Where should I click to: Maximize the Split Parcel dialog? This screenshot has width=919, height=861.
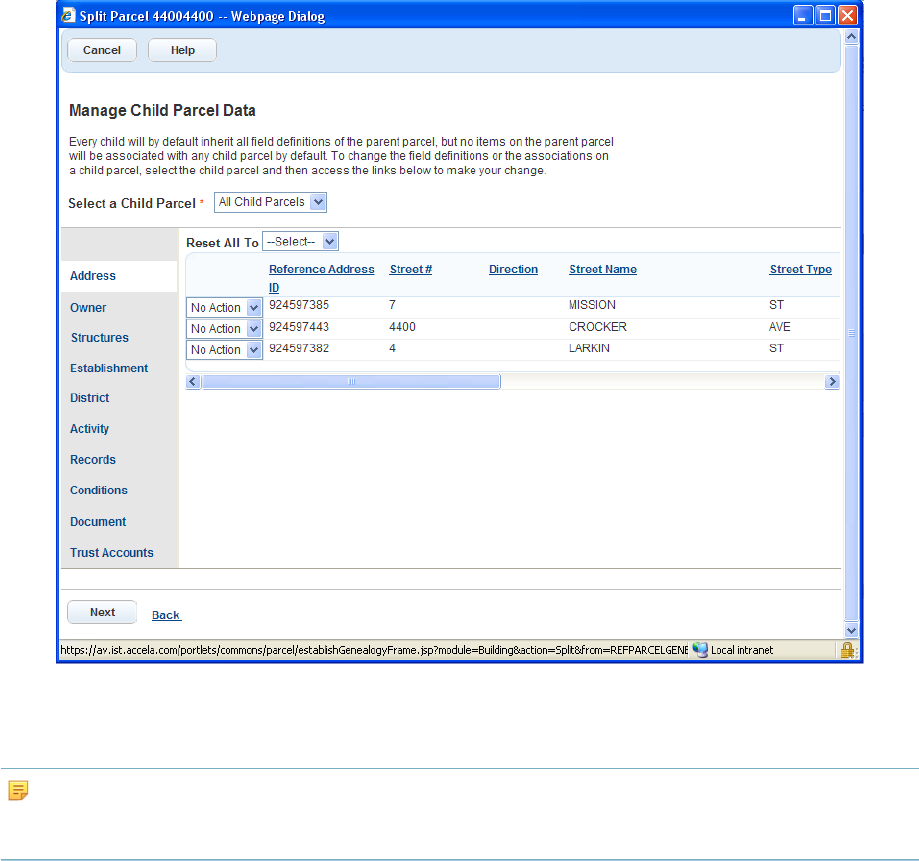click(x=825, y=15)
